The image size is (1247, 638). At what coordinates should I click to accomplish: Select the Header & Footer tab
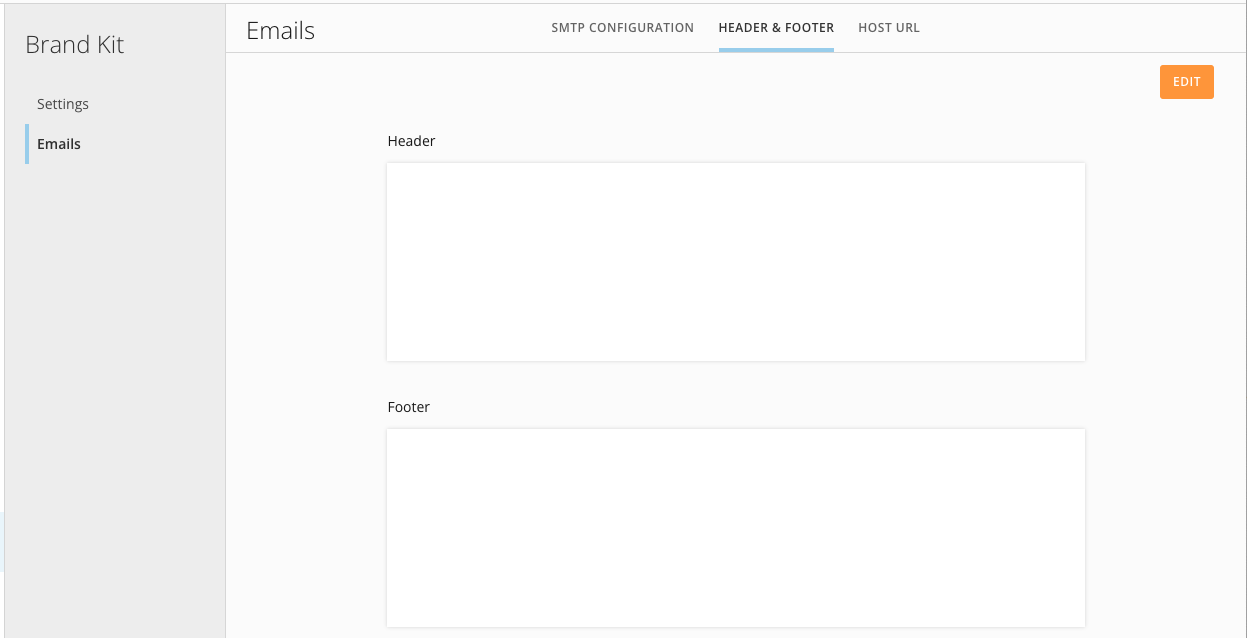pyautogui.click(x=776, y=27)
